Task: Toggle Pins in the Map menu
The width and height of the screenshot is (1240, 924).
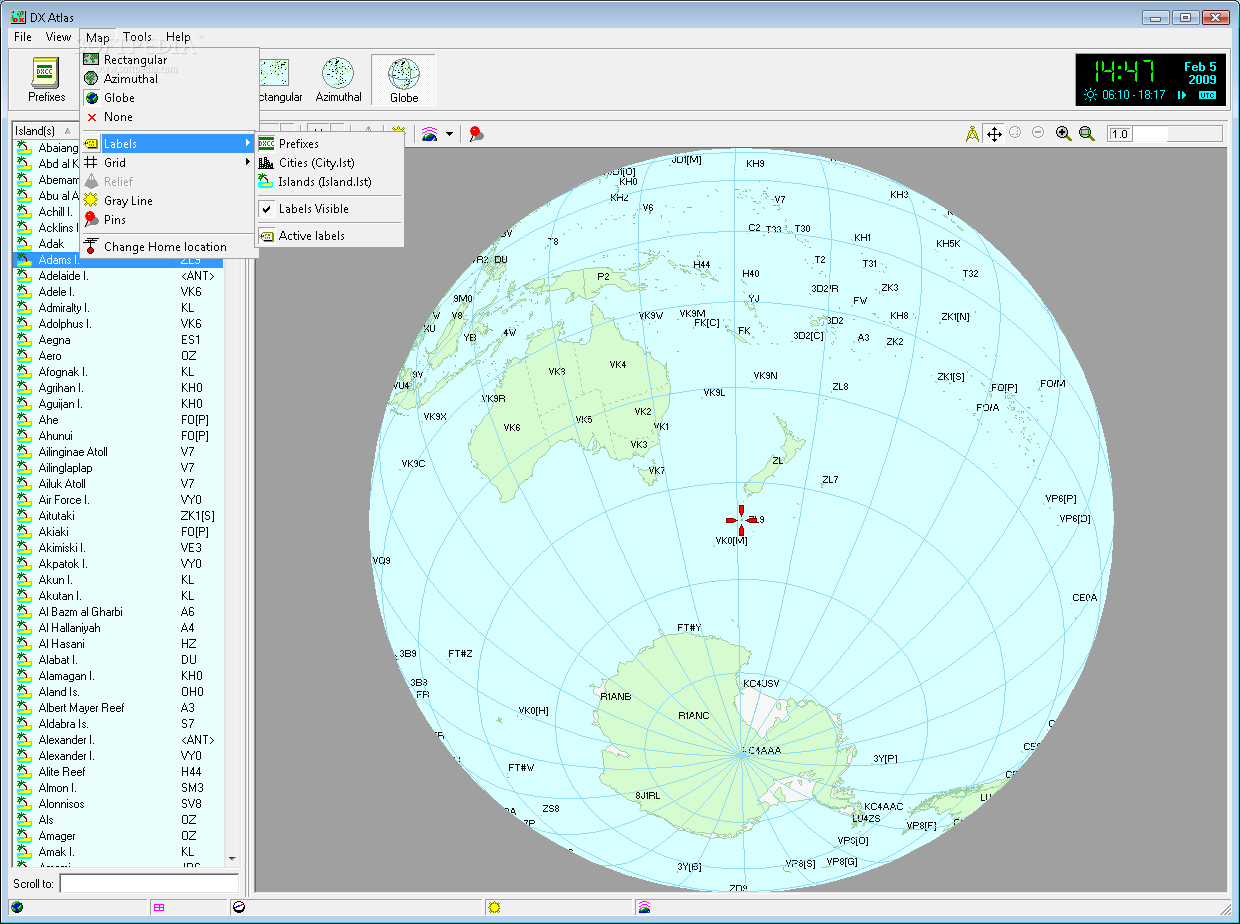Action: pos(169,220)
